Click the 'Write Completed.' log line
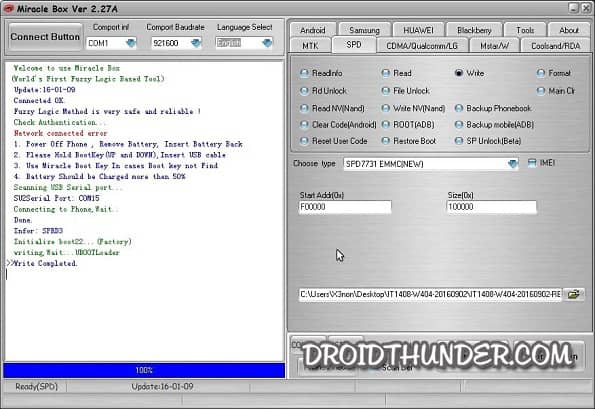 45,263
